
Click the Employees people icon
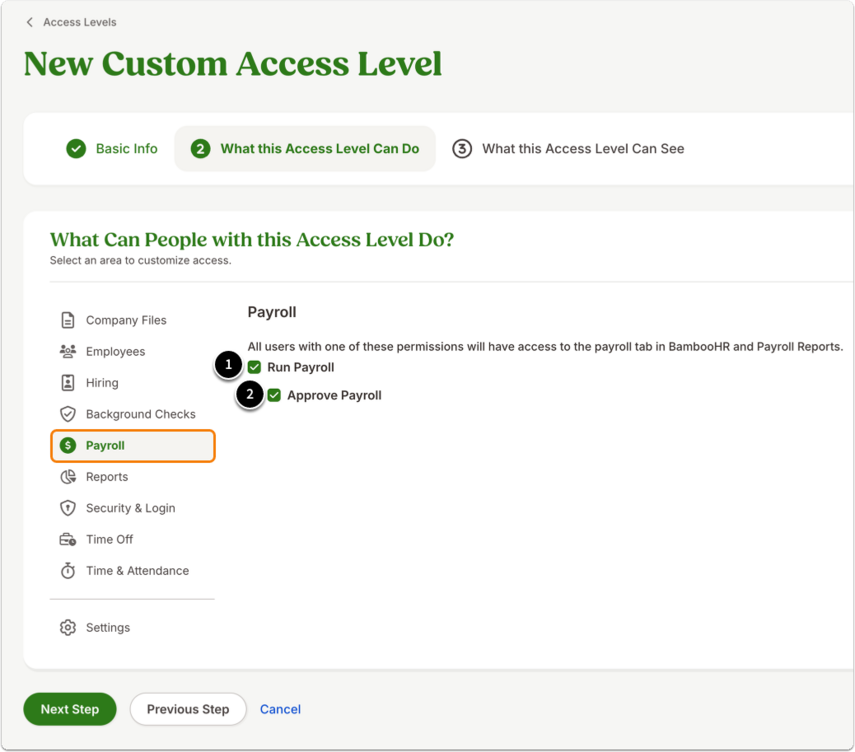[68, 351]
